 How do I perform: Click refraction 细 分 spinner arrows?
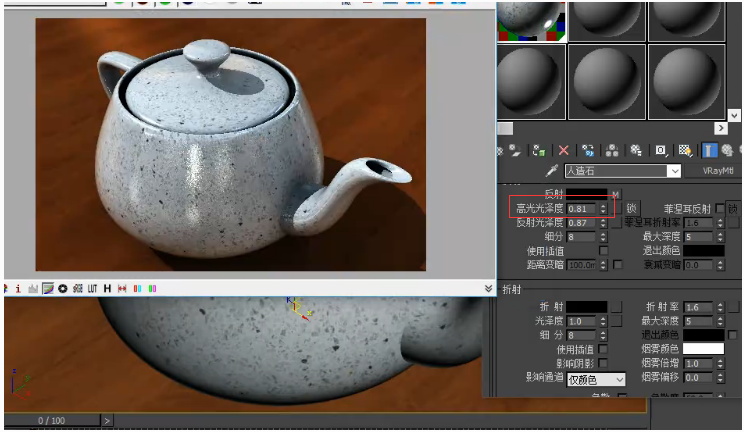603,335
